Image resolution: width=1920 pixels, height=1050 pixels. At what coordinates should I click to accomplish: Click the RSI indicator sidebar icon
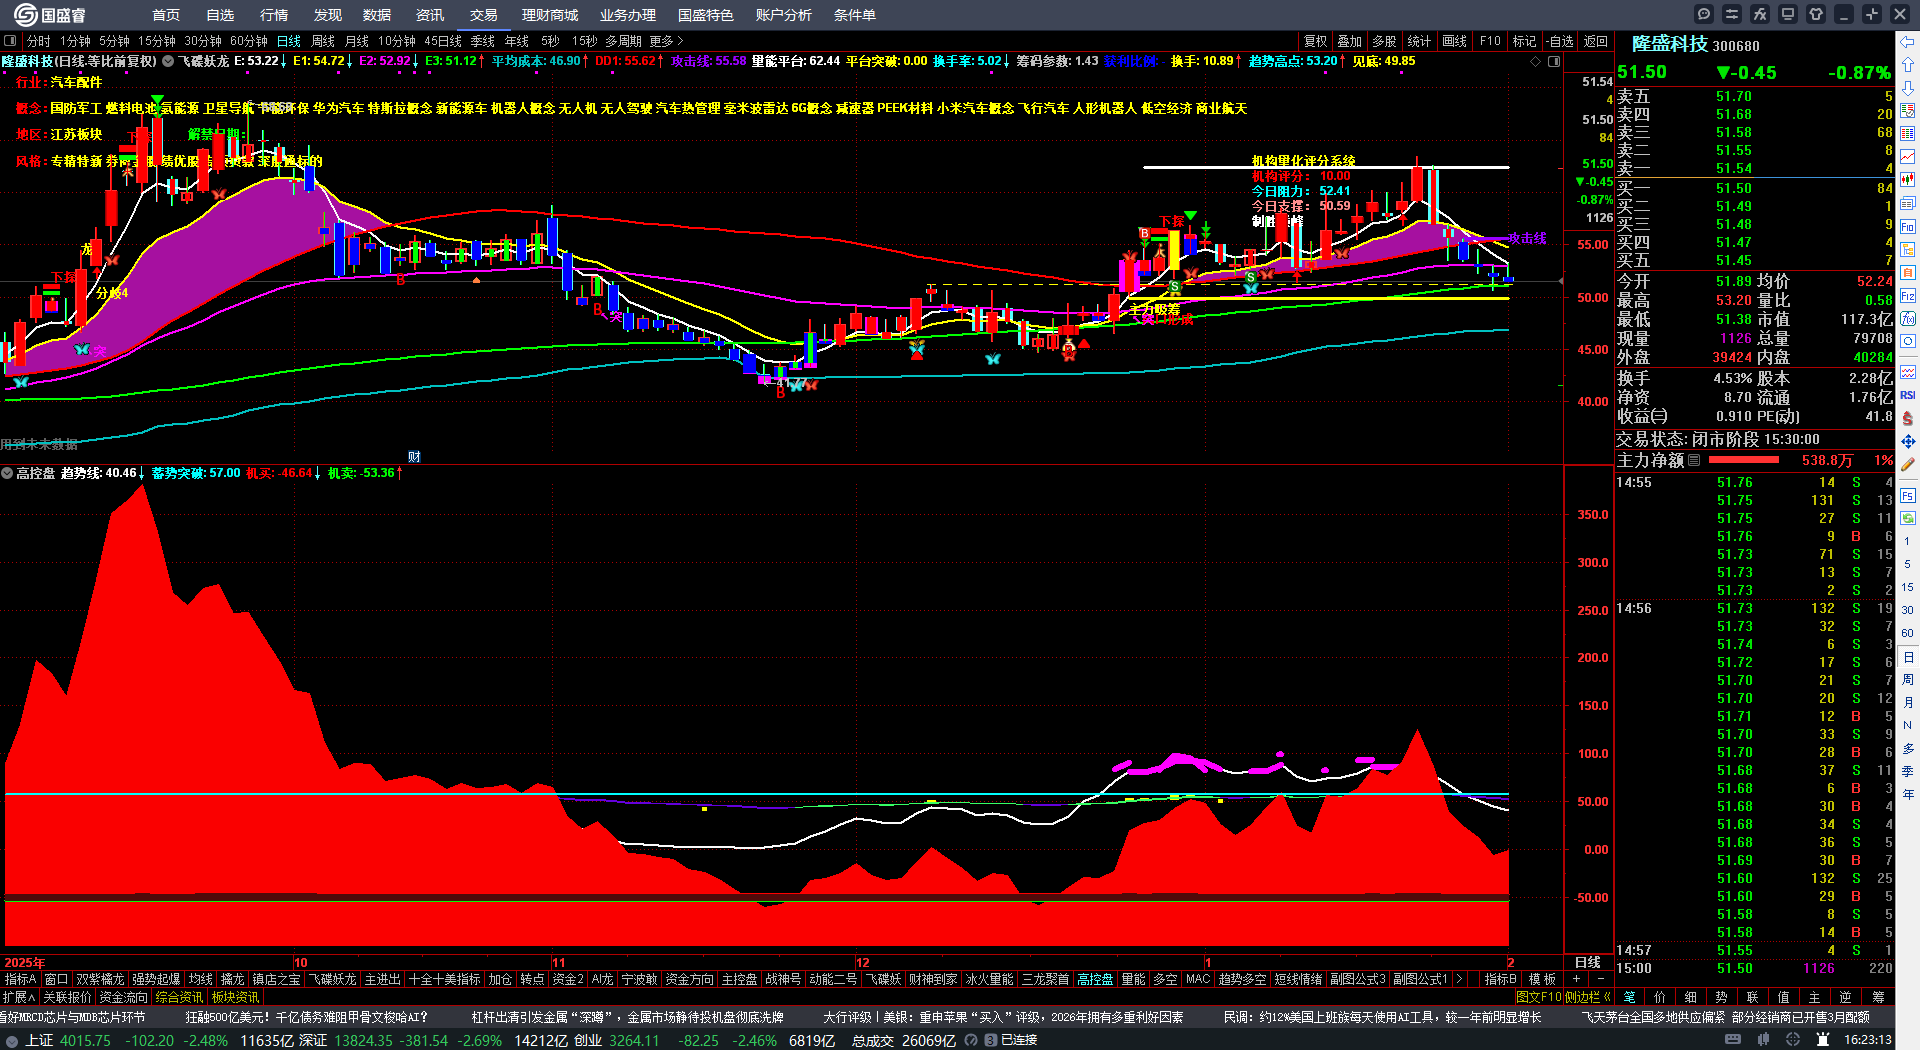point(1908,395)
